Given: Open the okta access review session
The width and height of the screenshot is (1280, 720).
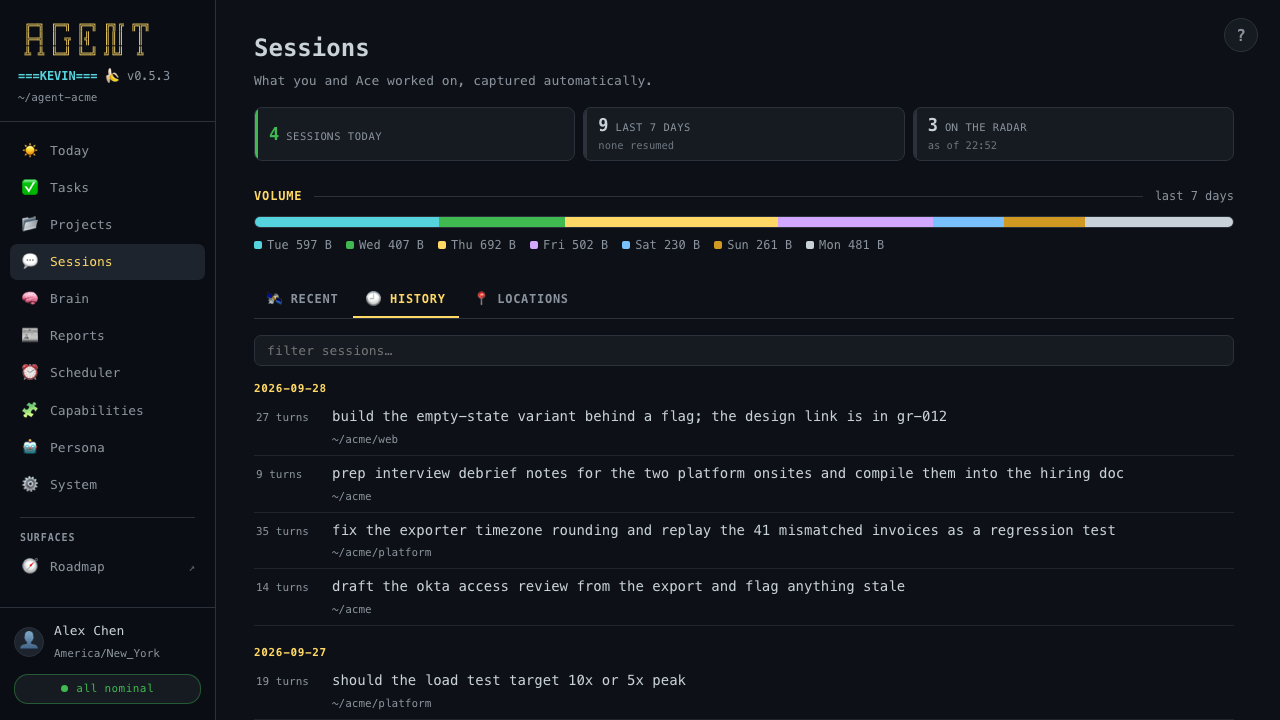Looking at the screenshot, I should [744, 597].
